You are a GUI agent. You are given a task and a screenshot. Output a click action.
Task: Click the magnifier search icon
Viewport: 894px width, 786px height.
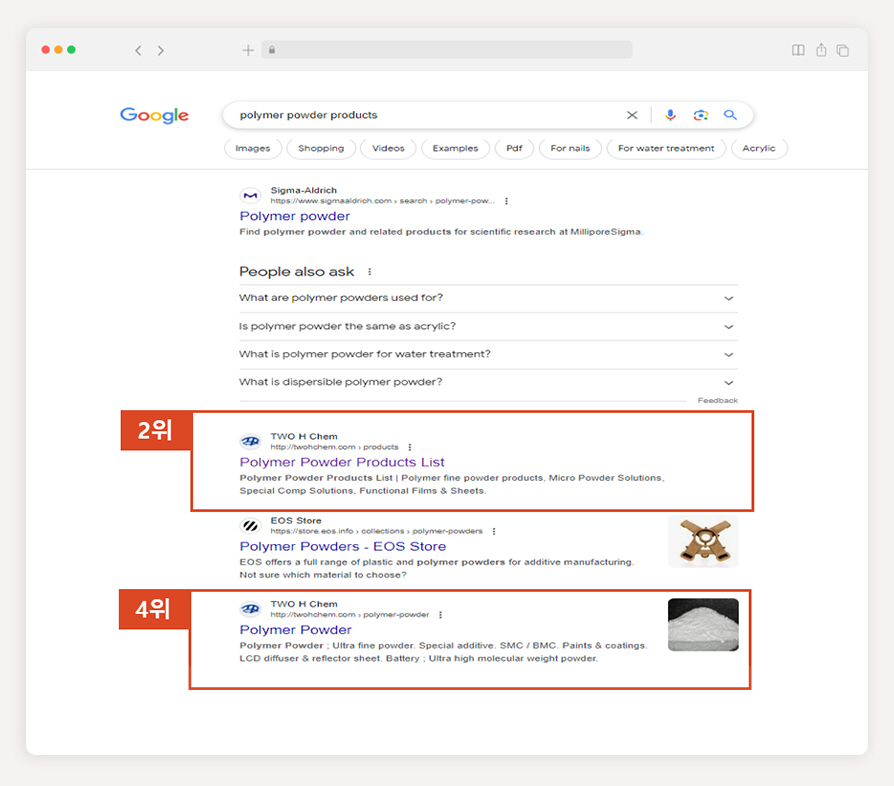(x=730, y=115)
